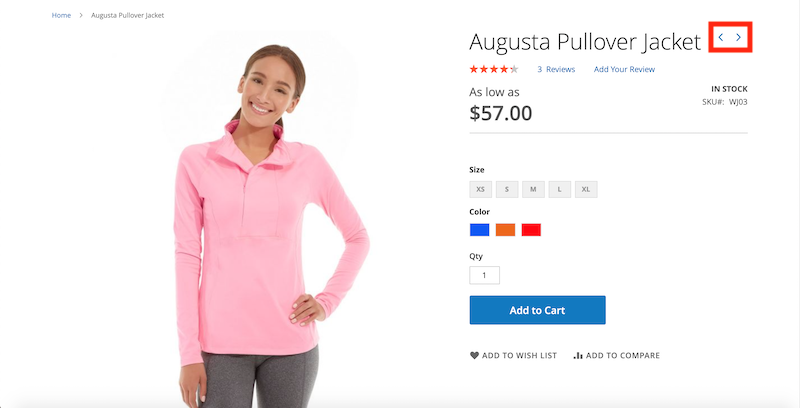Select the orange color swatch
Screen dimensions: 800x408
click(506, 230)
